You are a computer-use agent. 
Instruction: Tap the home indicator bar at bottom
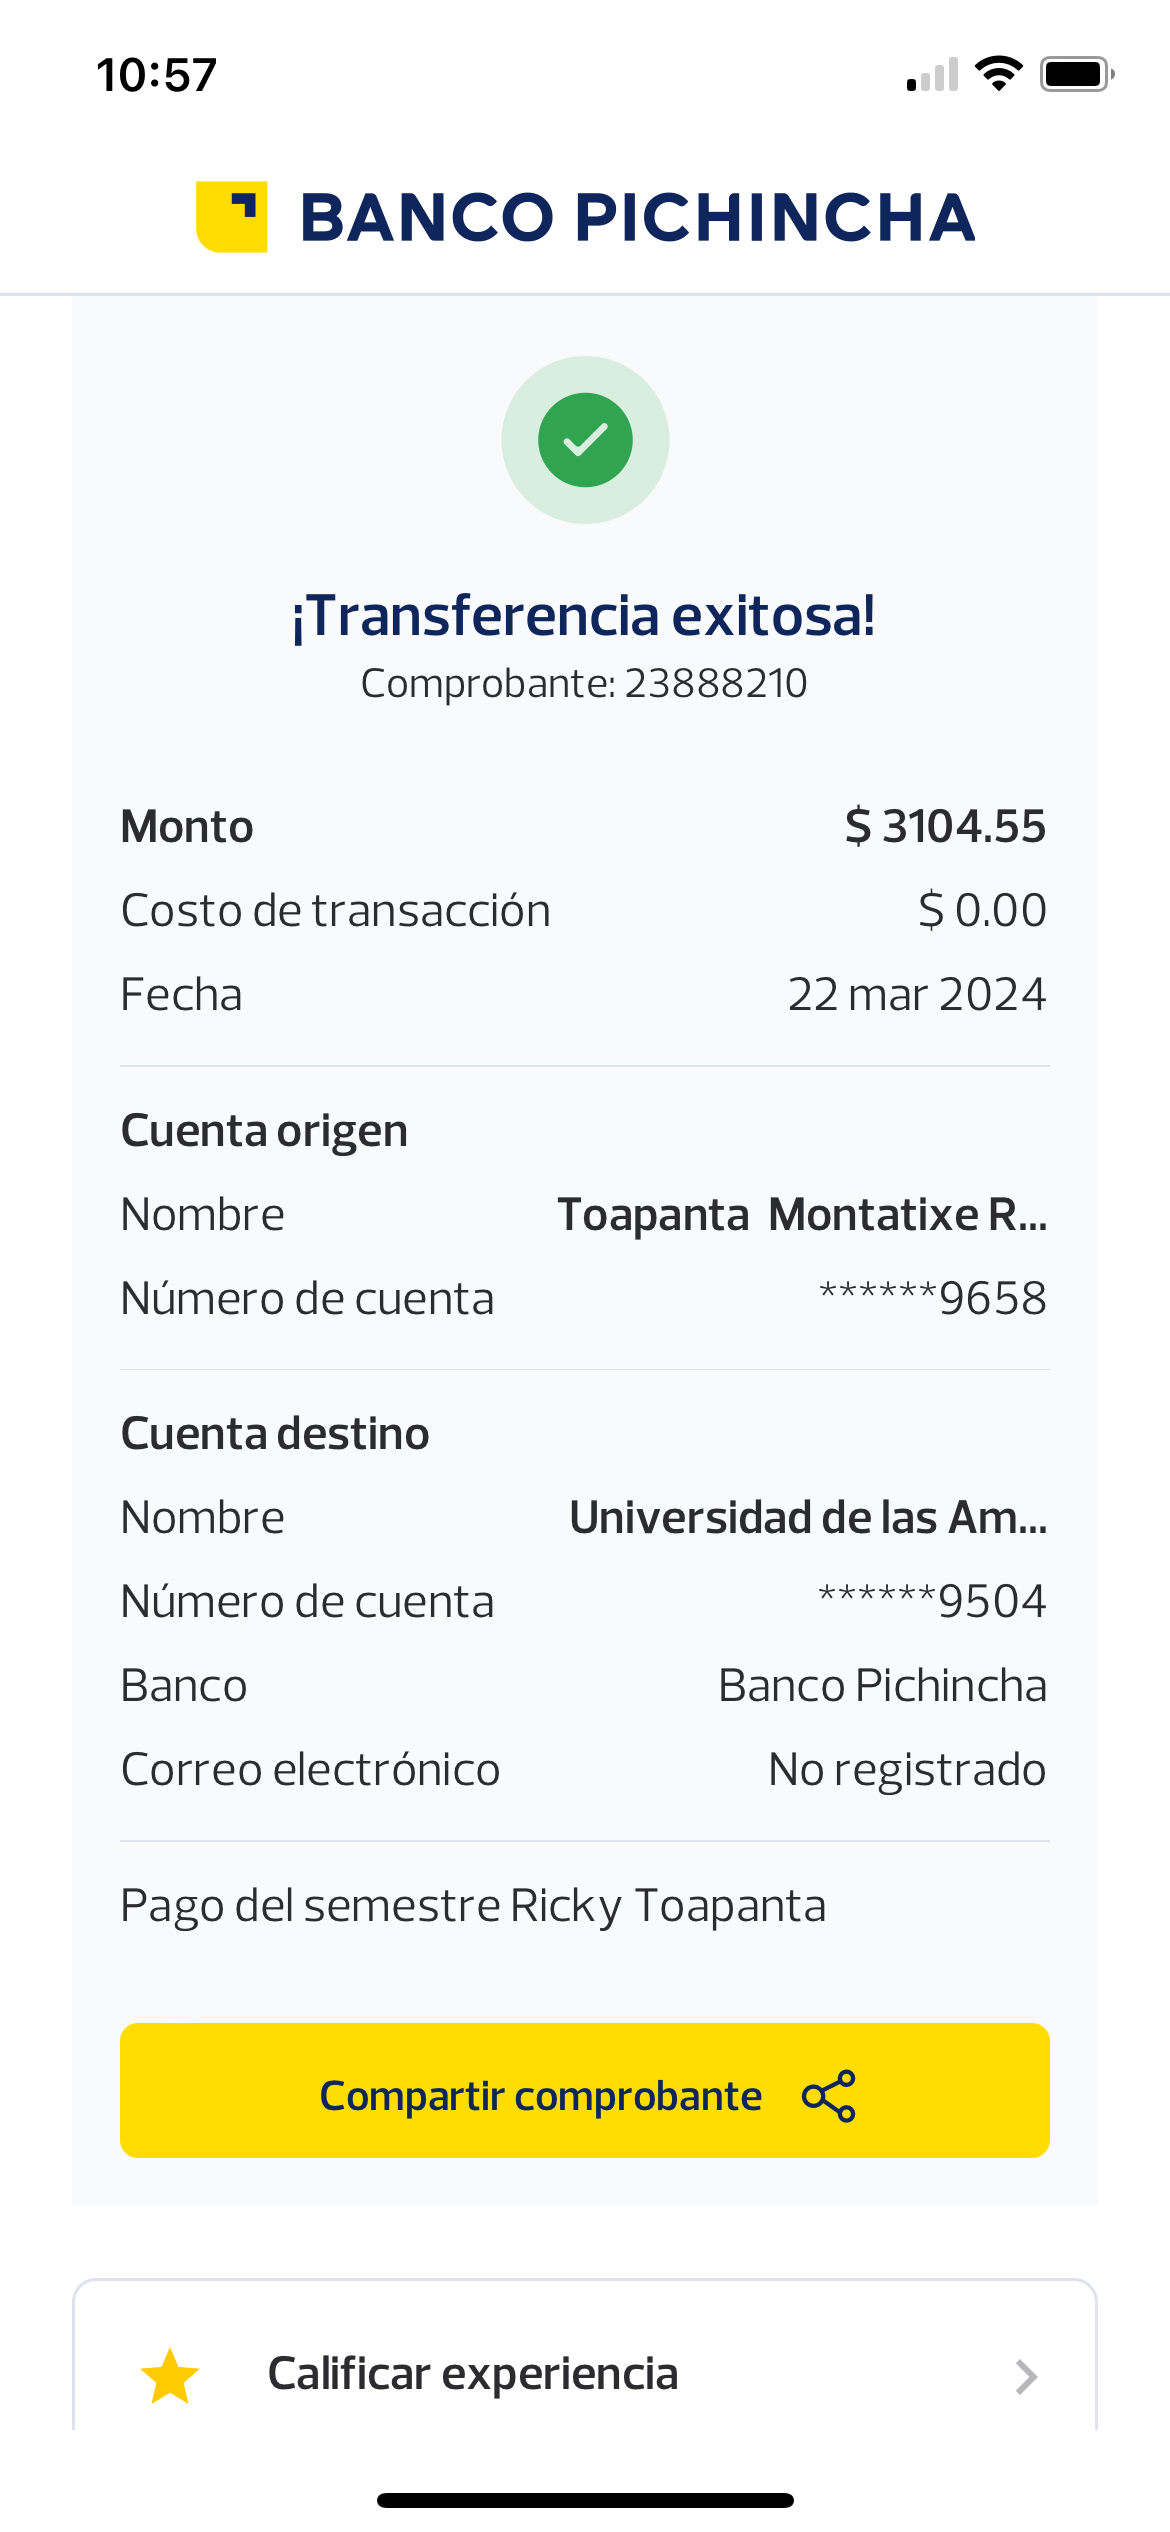585,2501
